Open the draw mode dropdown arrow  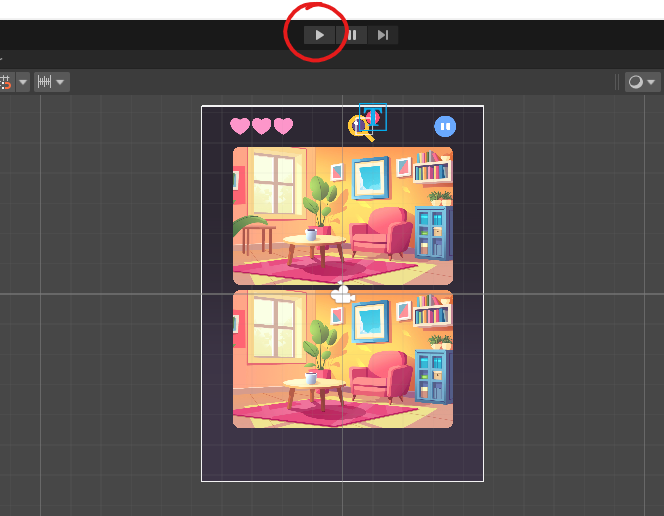(x=652, y=82)
